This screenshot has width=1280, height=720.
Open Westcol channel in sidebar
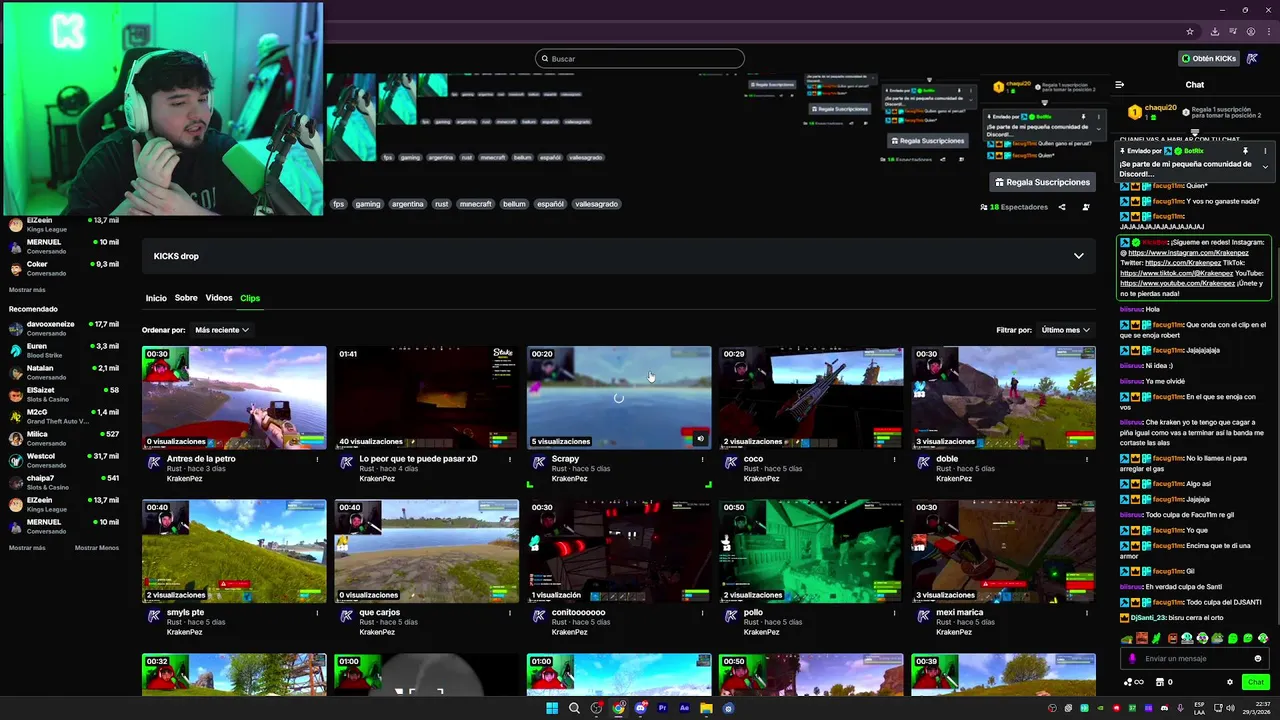click(62, 460)
